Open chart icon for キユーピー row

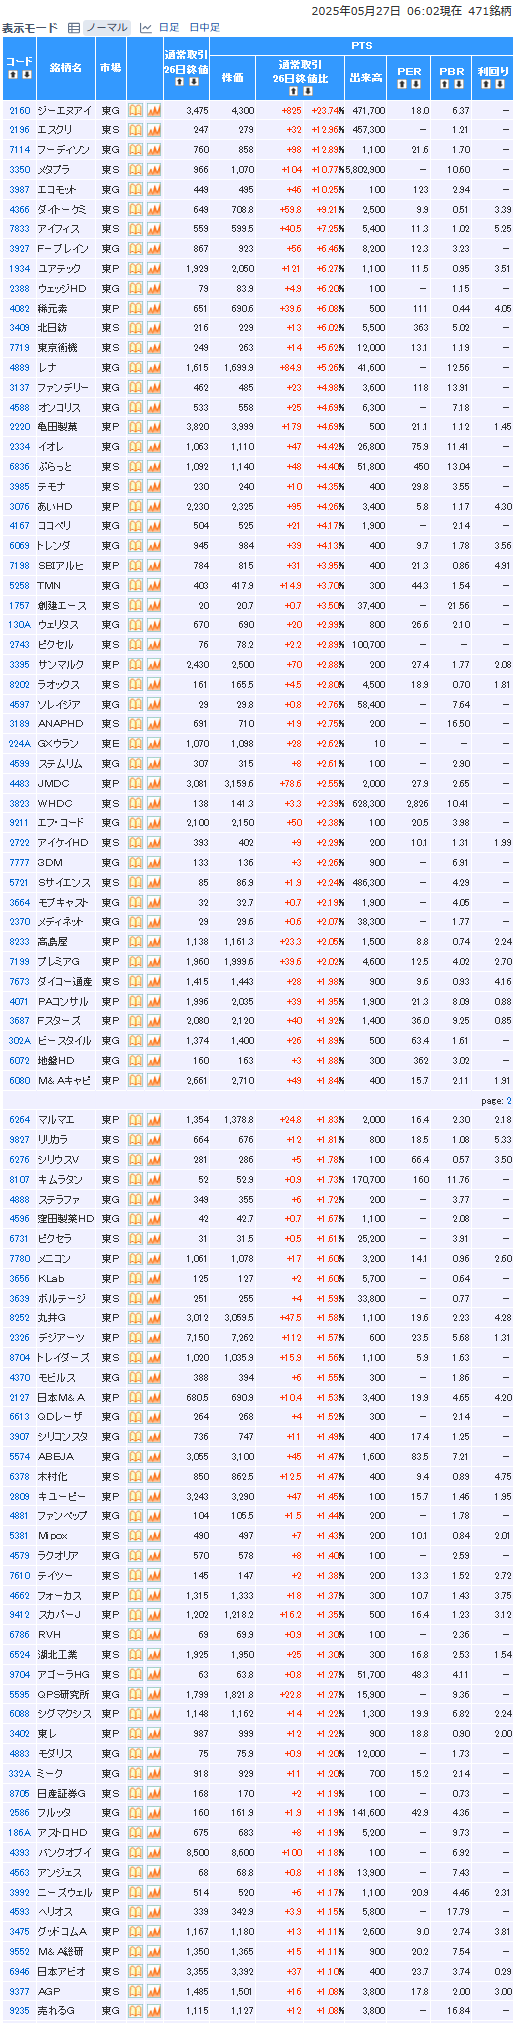154,1496
